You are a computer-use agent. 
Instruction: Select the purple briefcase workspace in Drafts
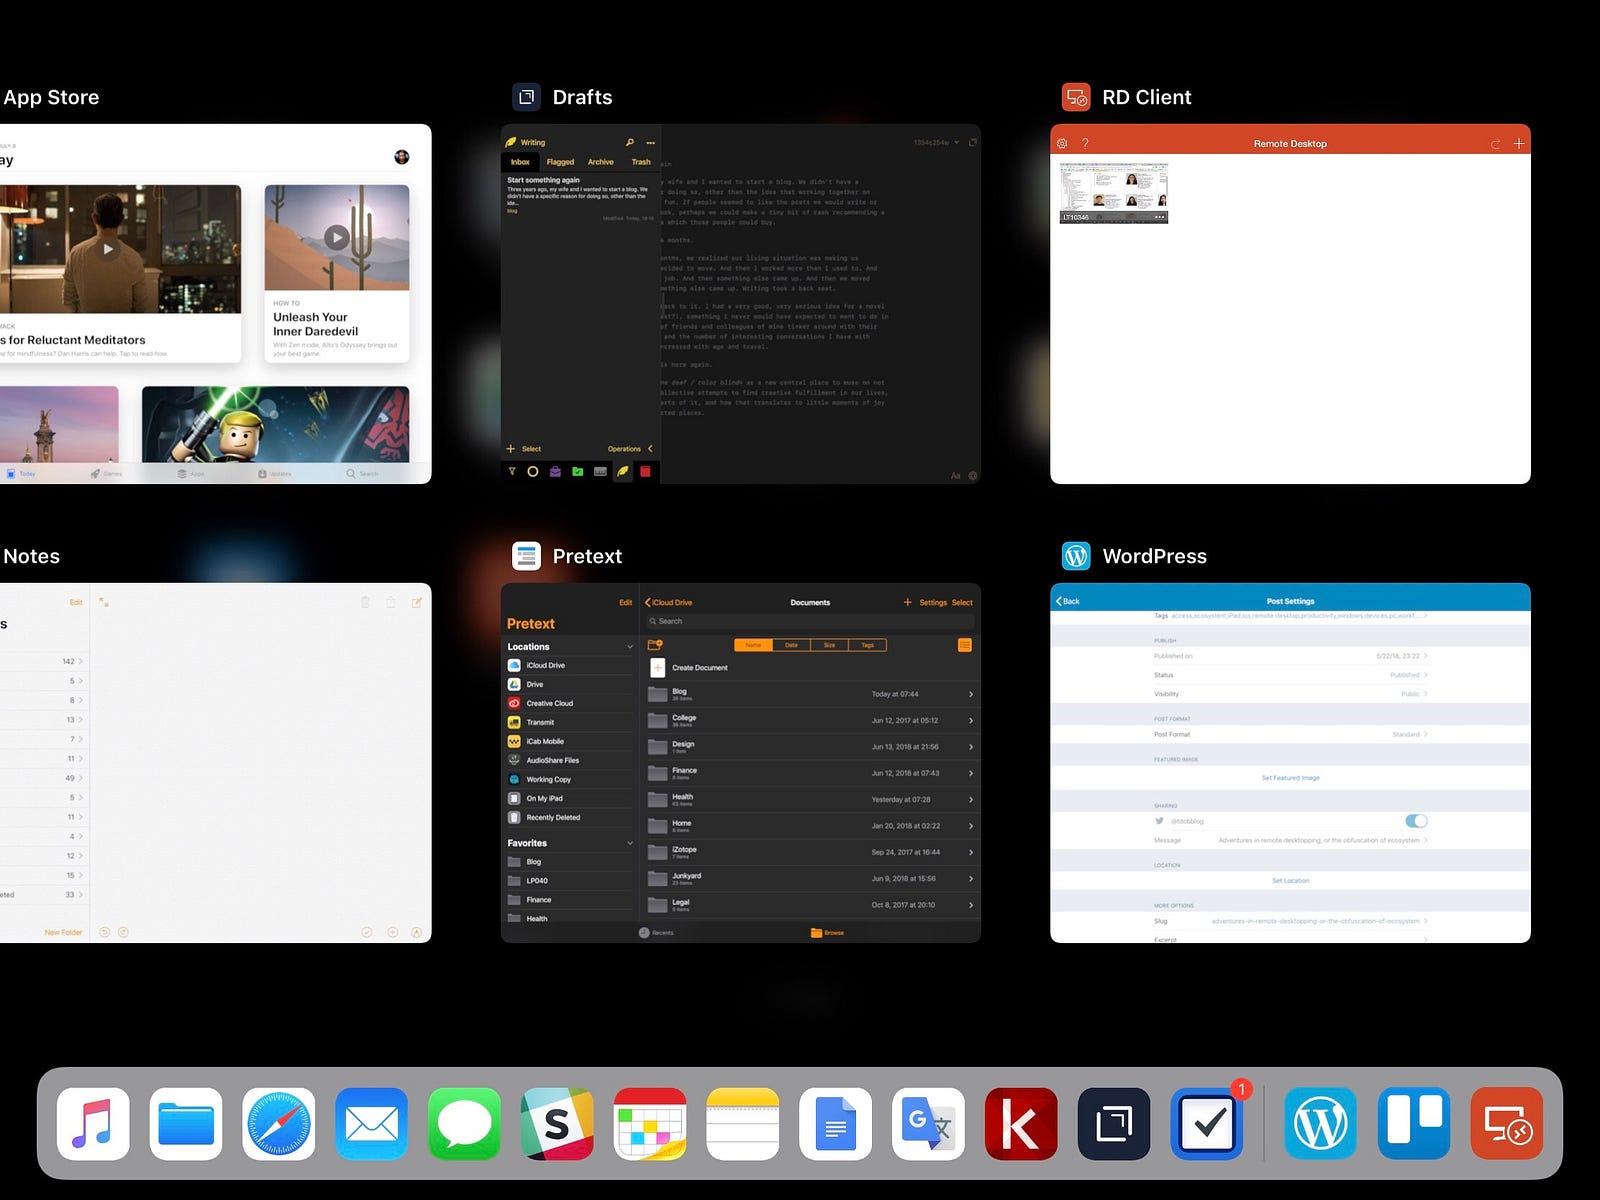click(555, 471)
